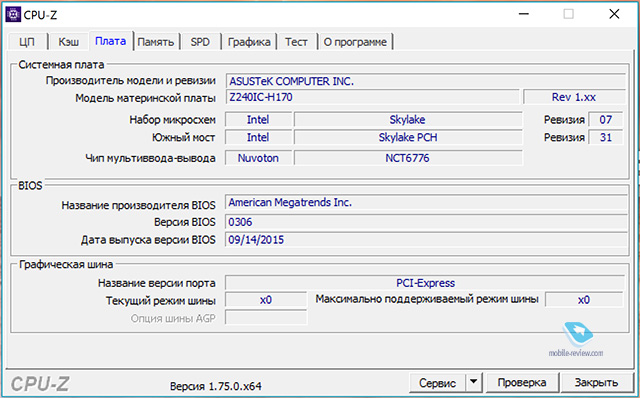Click the Версия 1.75.0.x64 text
The image size is (640, 398).
216,386
